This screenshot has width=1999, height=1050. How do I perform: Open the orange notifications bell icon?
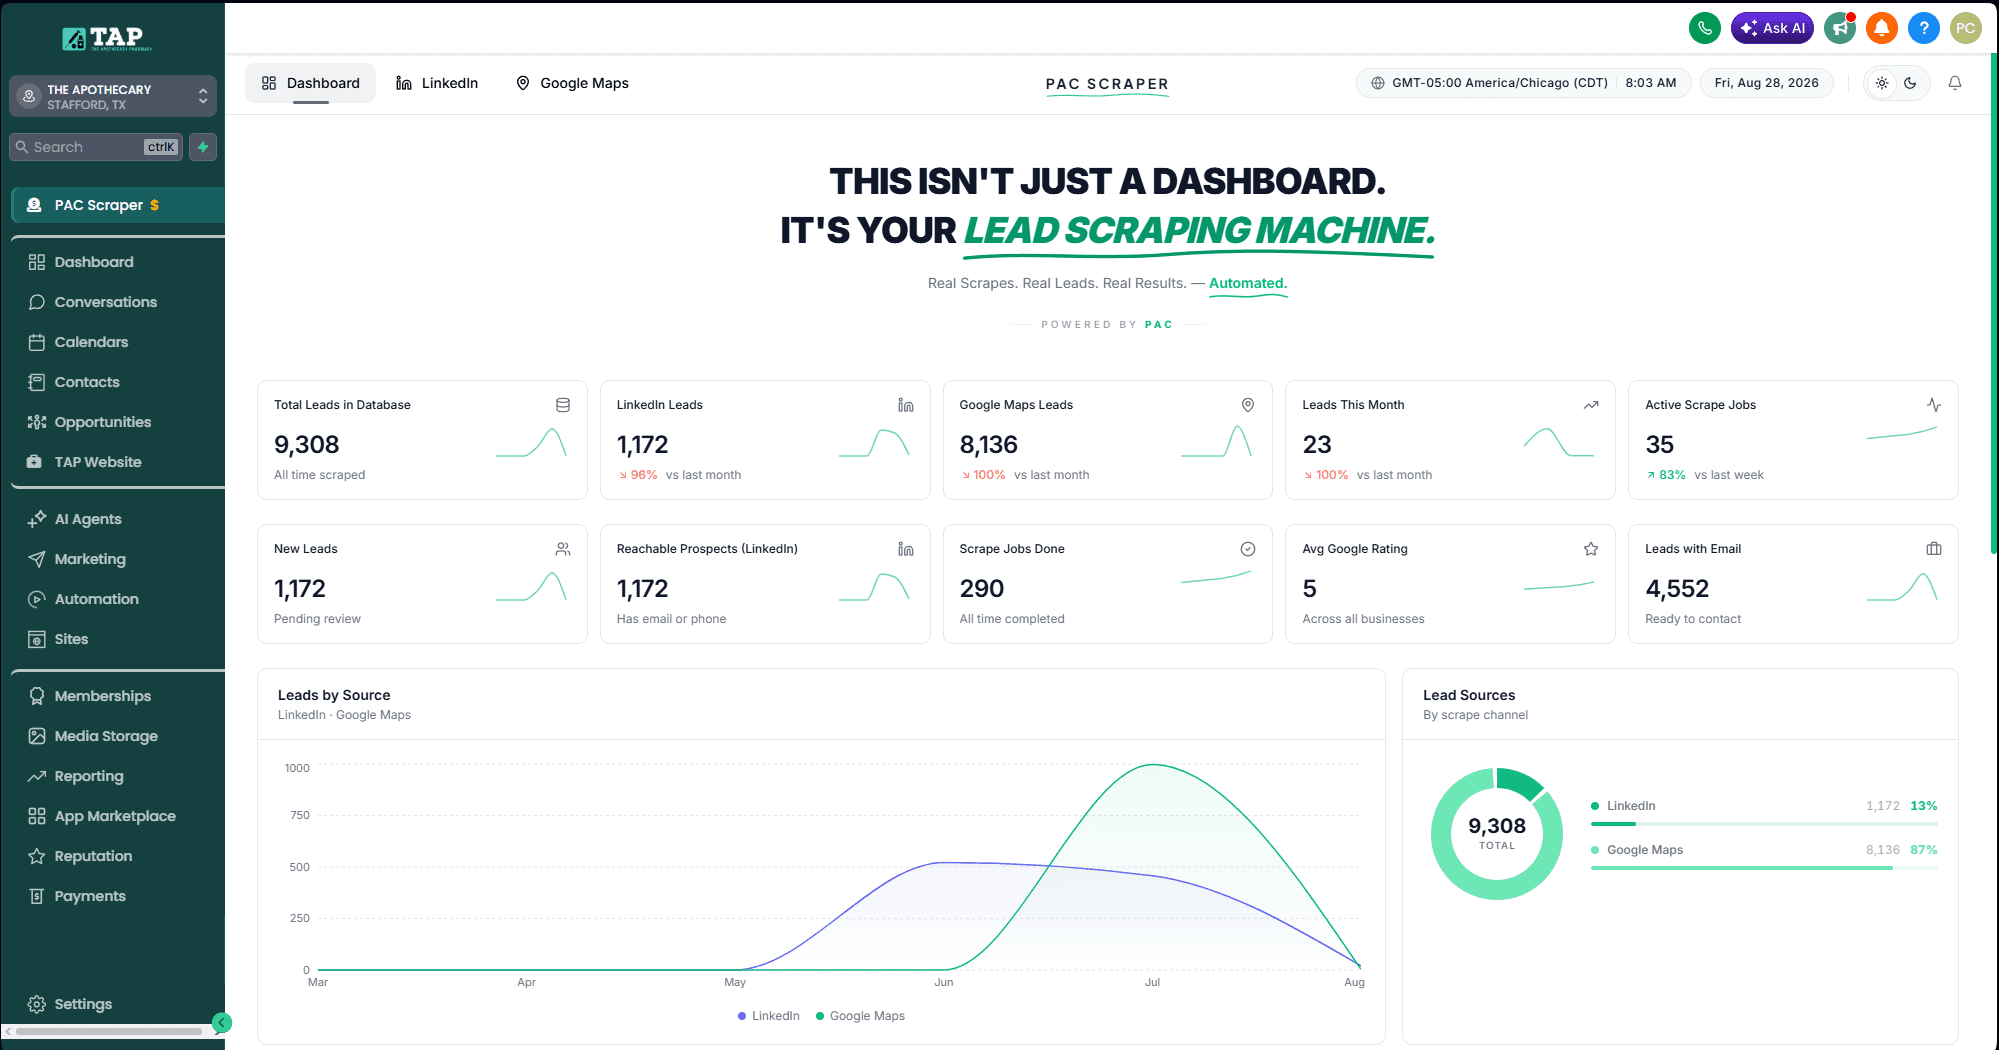click(1882, 28)
